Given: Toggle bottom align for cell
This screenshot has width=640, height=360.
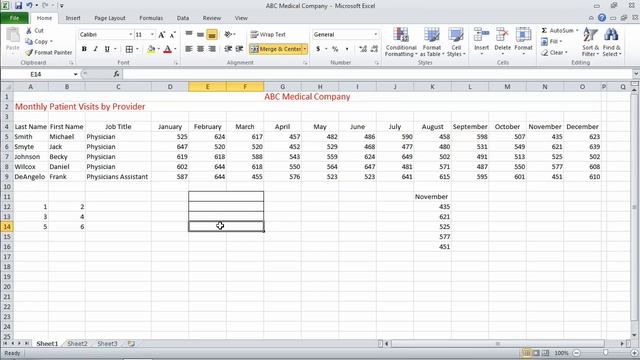Looking at the screenshot, I should 212,35.
